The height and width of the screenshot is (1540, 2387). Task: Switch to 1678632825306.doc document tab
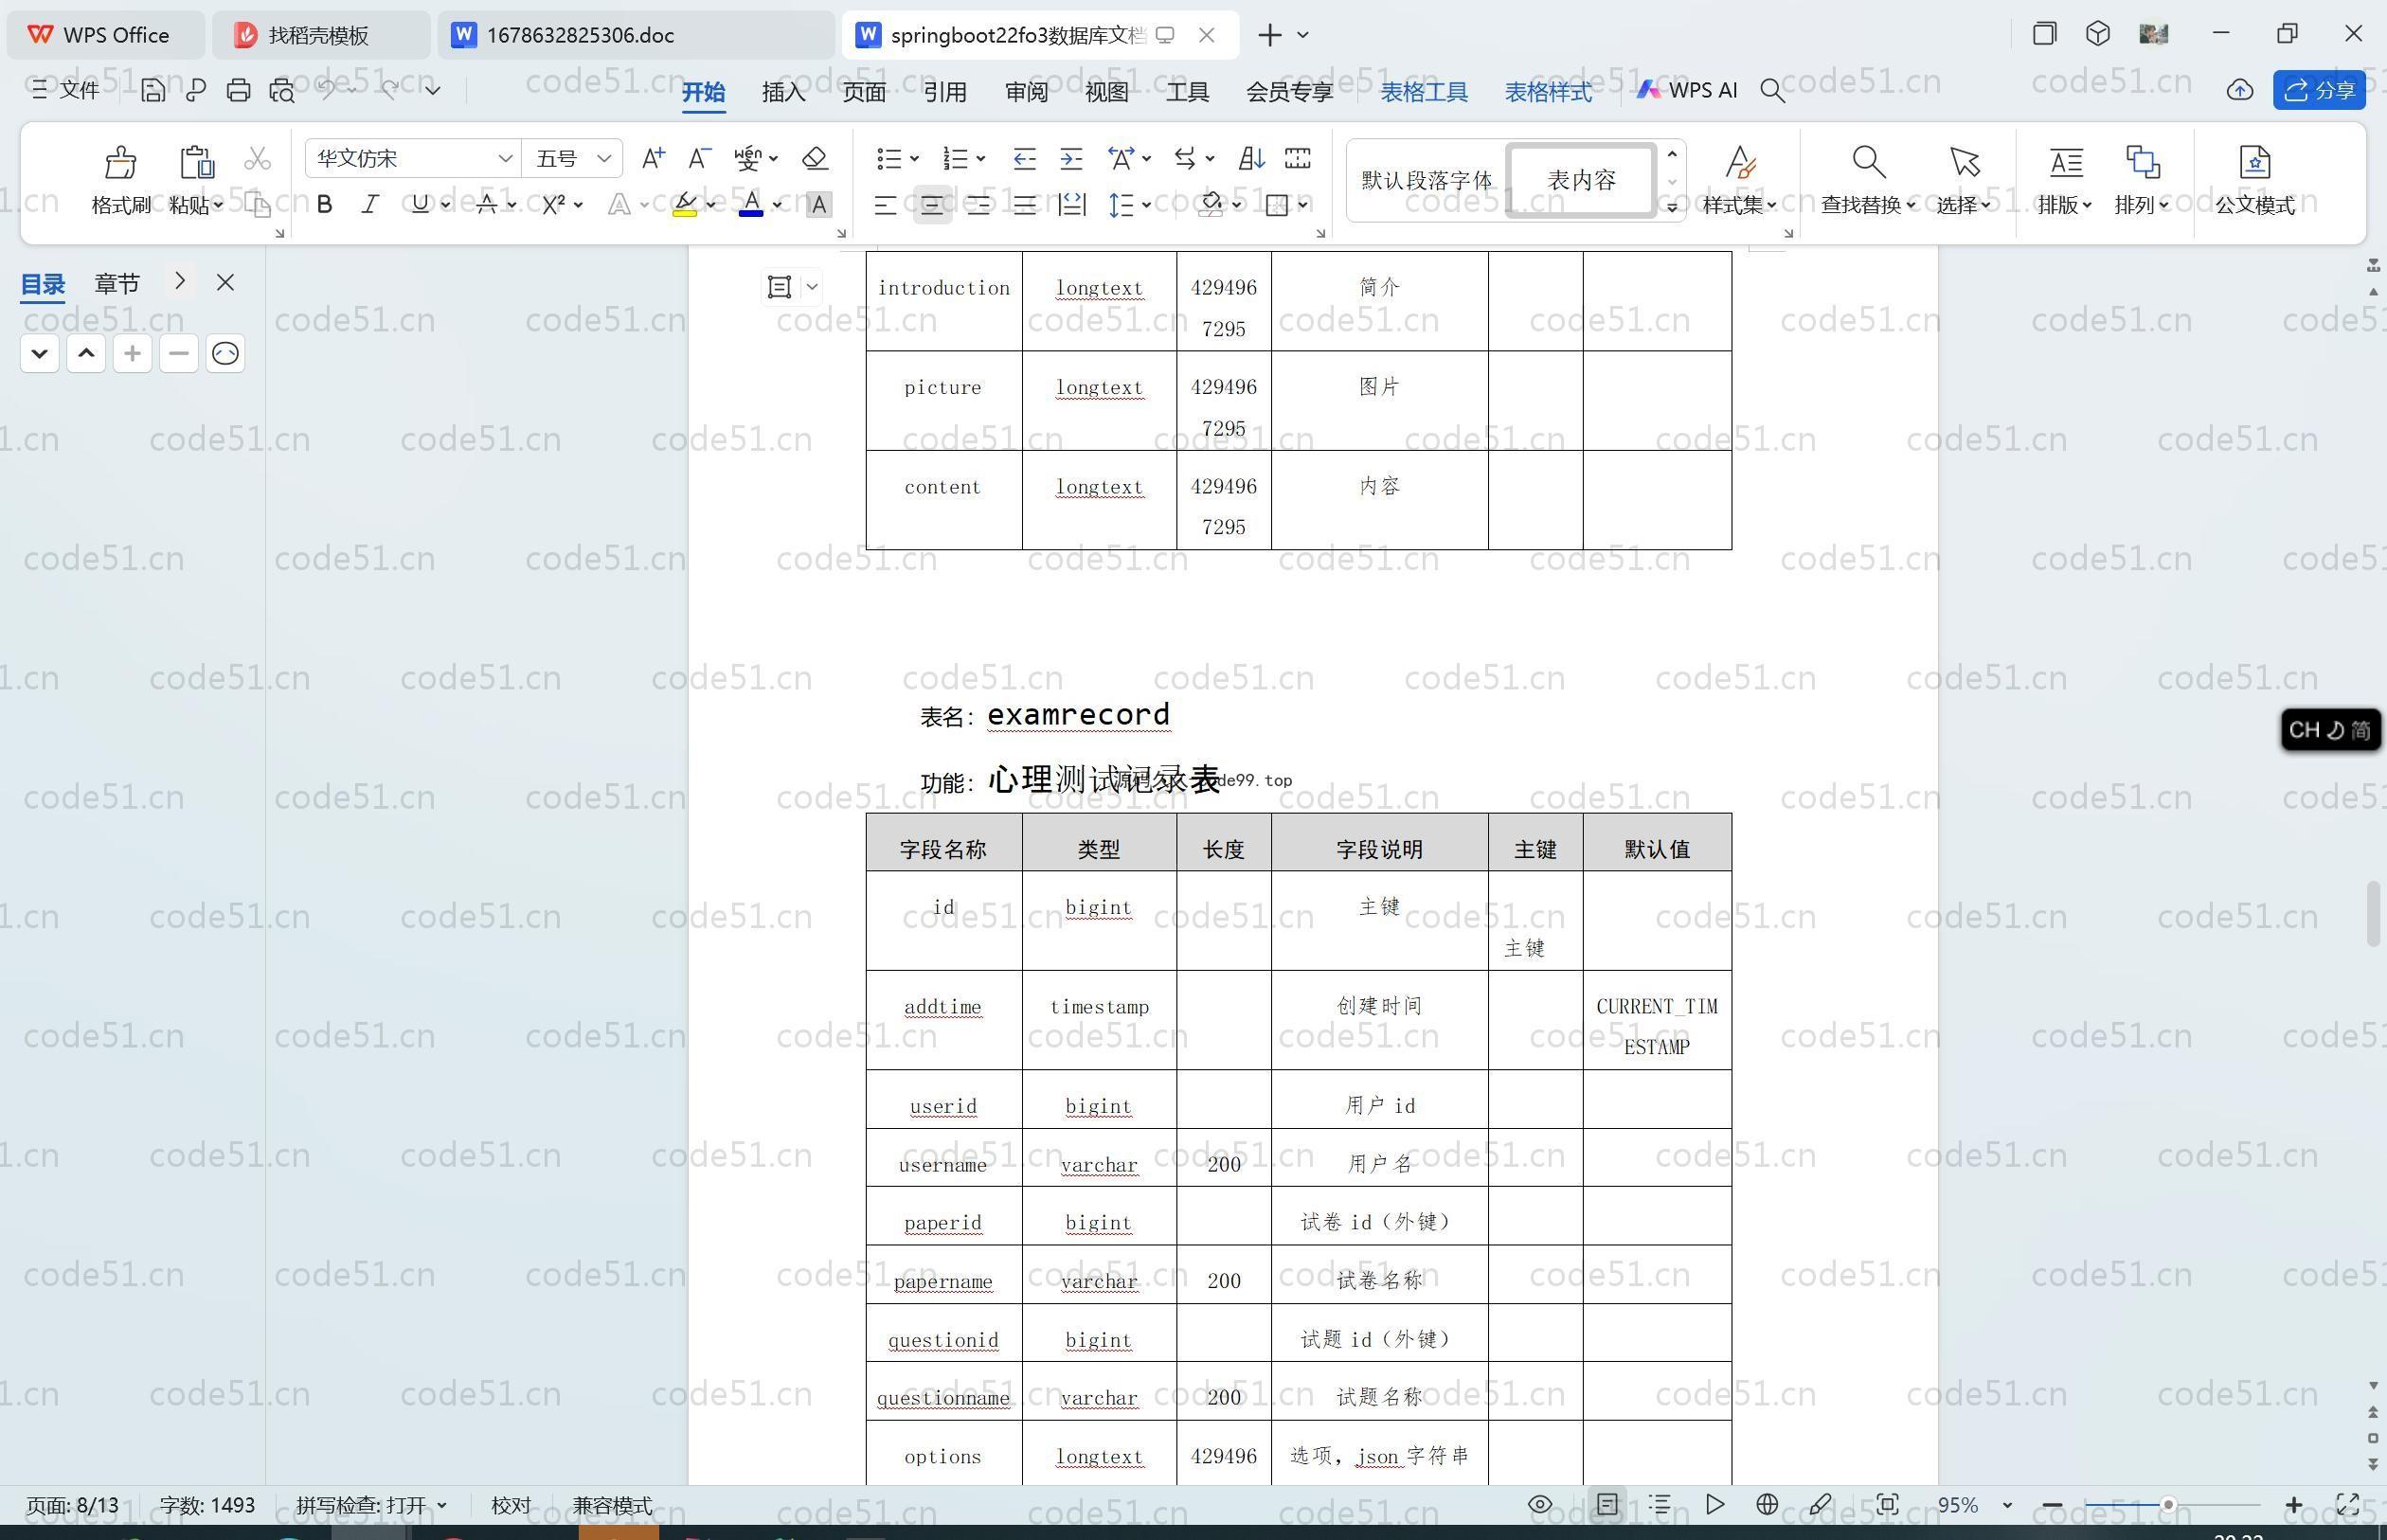click(635, 35)
